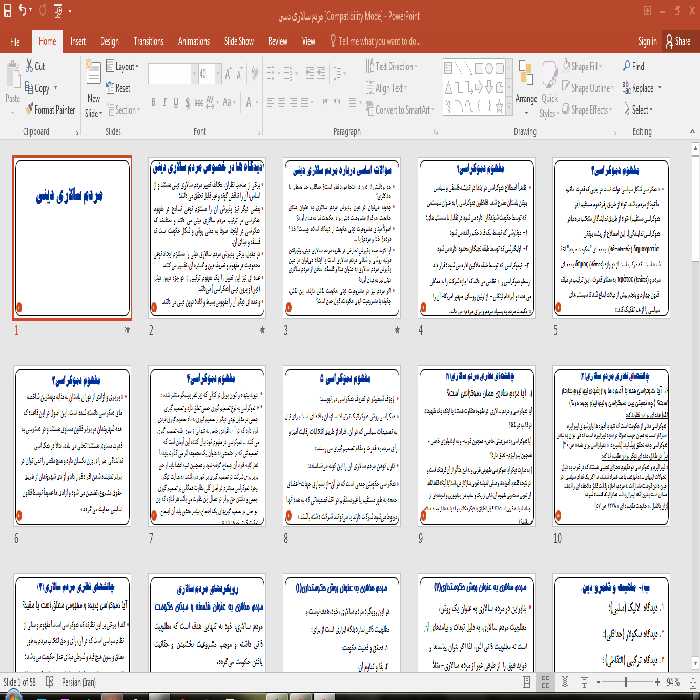Click the Align Left paragraph icon

270,103
